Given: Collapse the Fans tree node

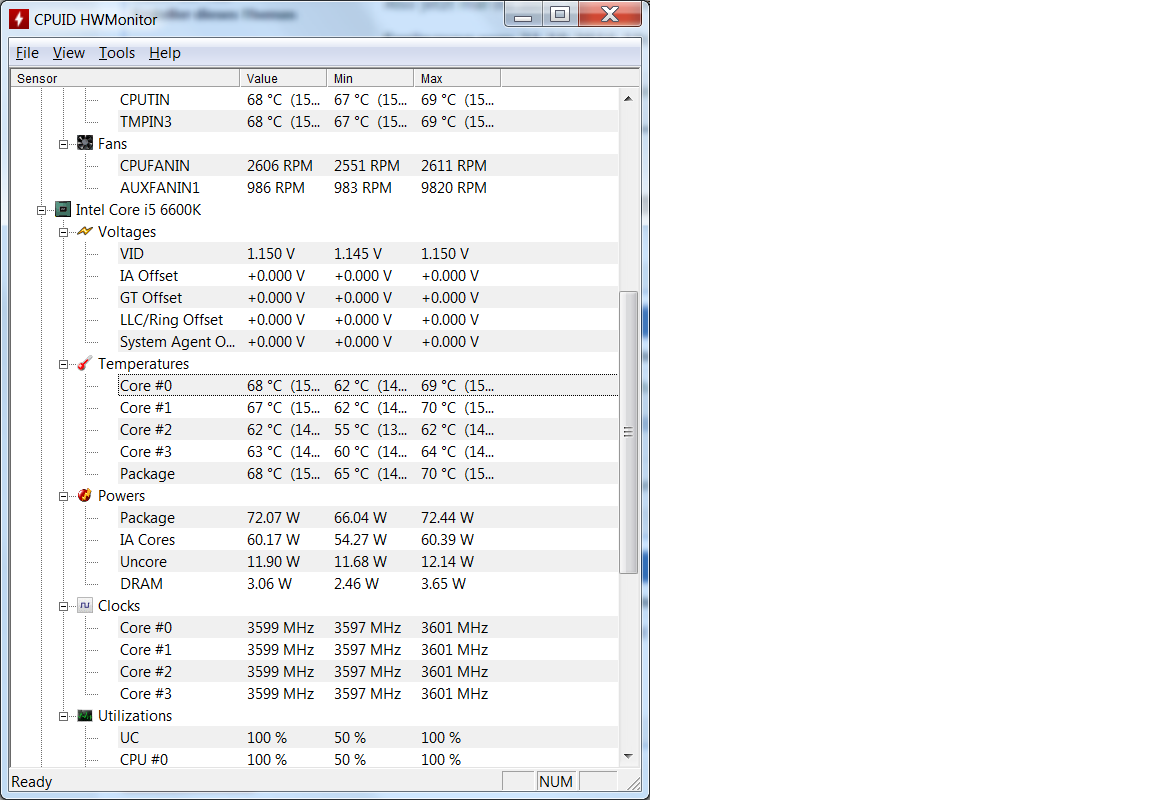Looking at the screenshot, I should [64, 144].
